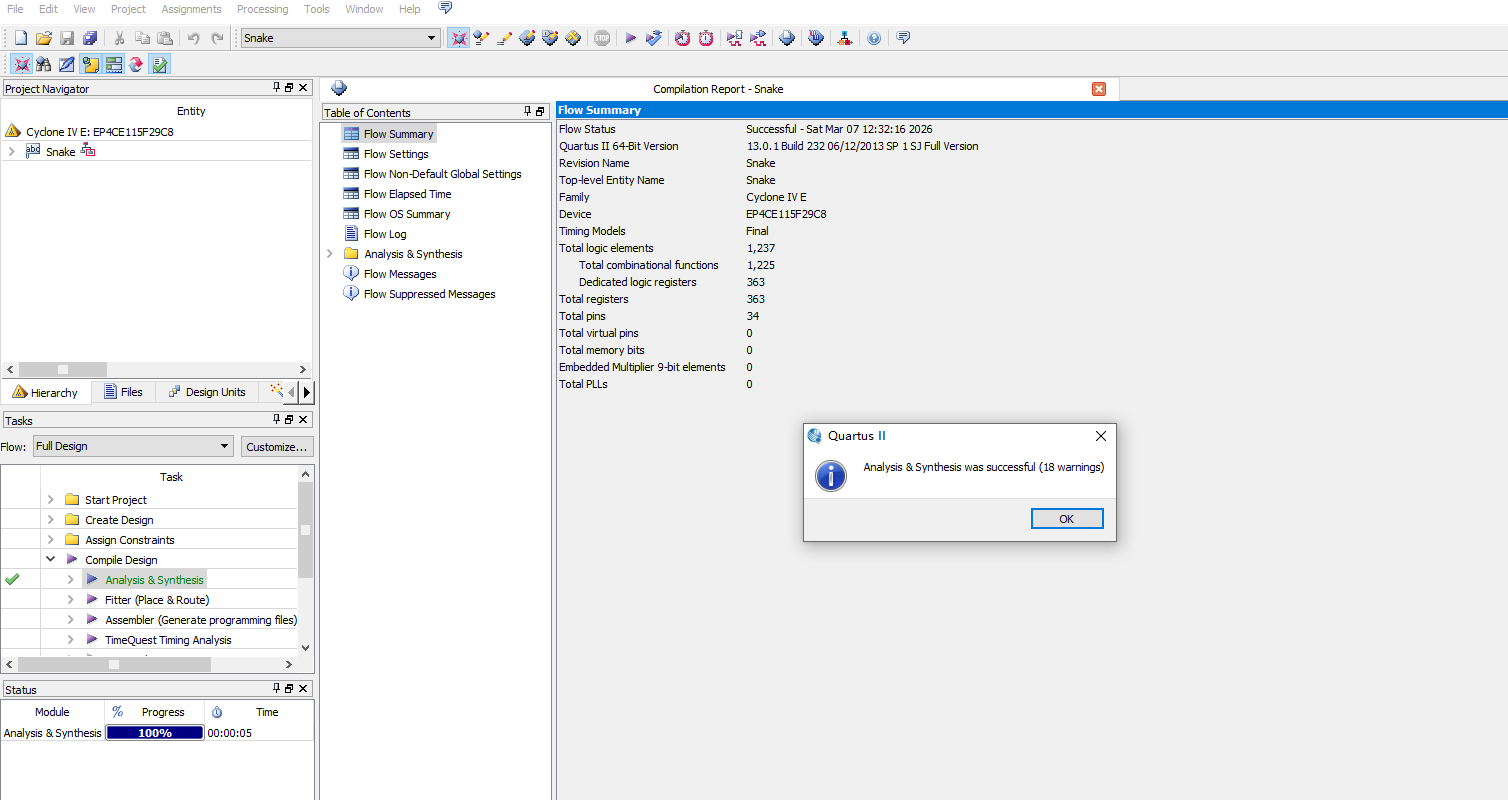Expand Analysis & Synthesis folder in Table of Contents
The image size is (1508, 800).
330,254
